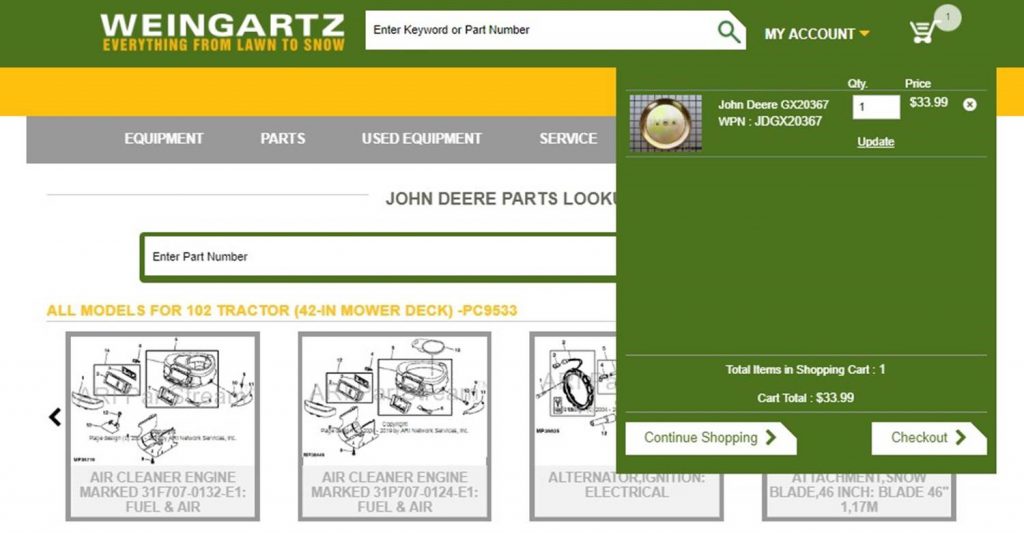Image resolution: width=1024 pixels, height=533 pixels.
Task: Open the shopping cart icon
Action: tap(923, 31)
